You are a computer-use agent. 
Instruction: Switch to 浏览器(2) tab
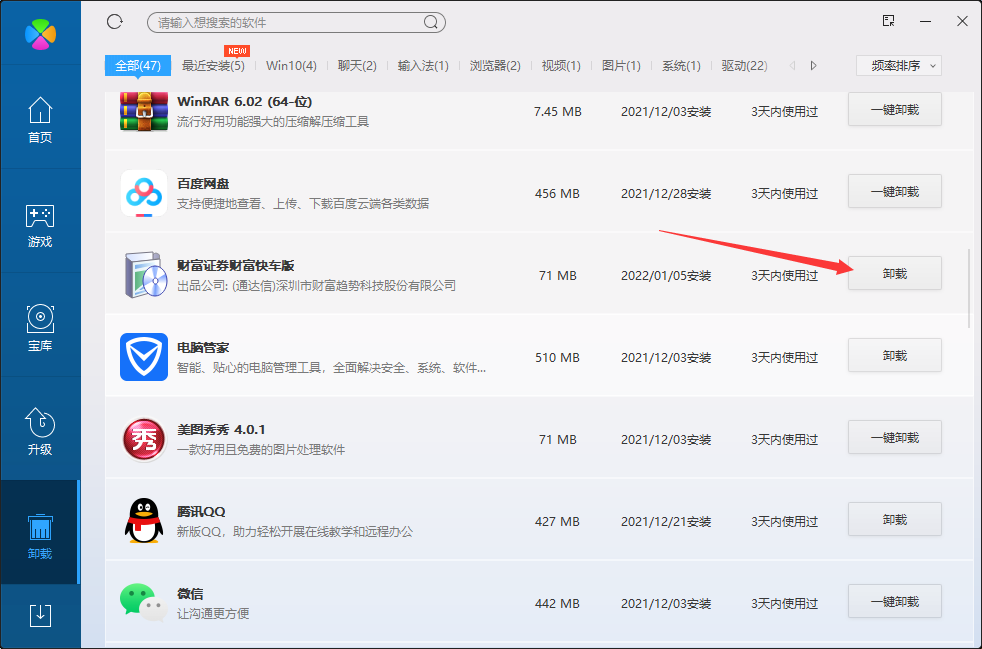point(495,66)
